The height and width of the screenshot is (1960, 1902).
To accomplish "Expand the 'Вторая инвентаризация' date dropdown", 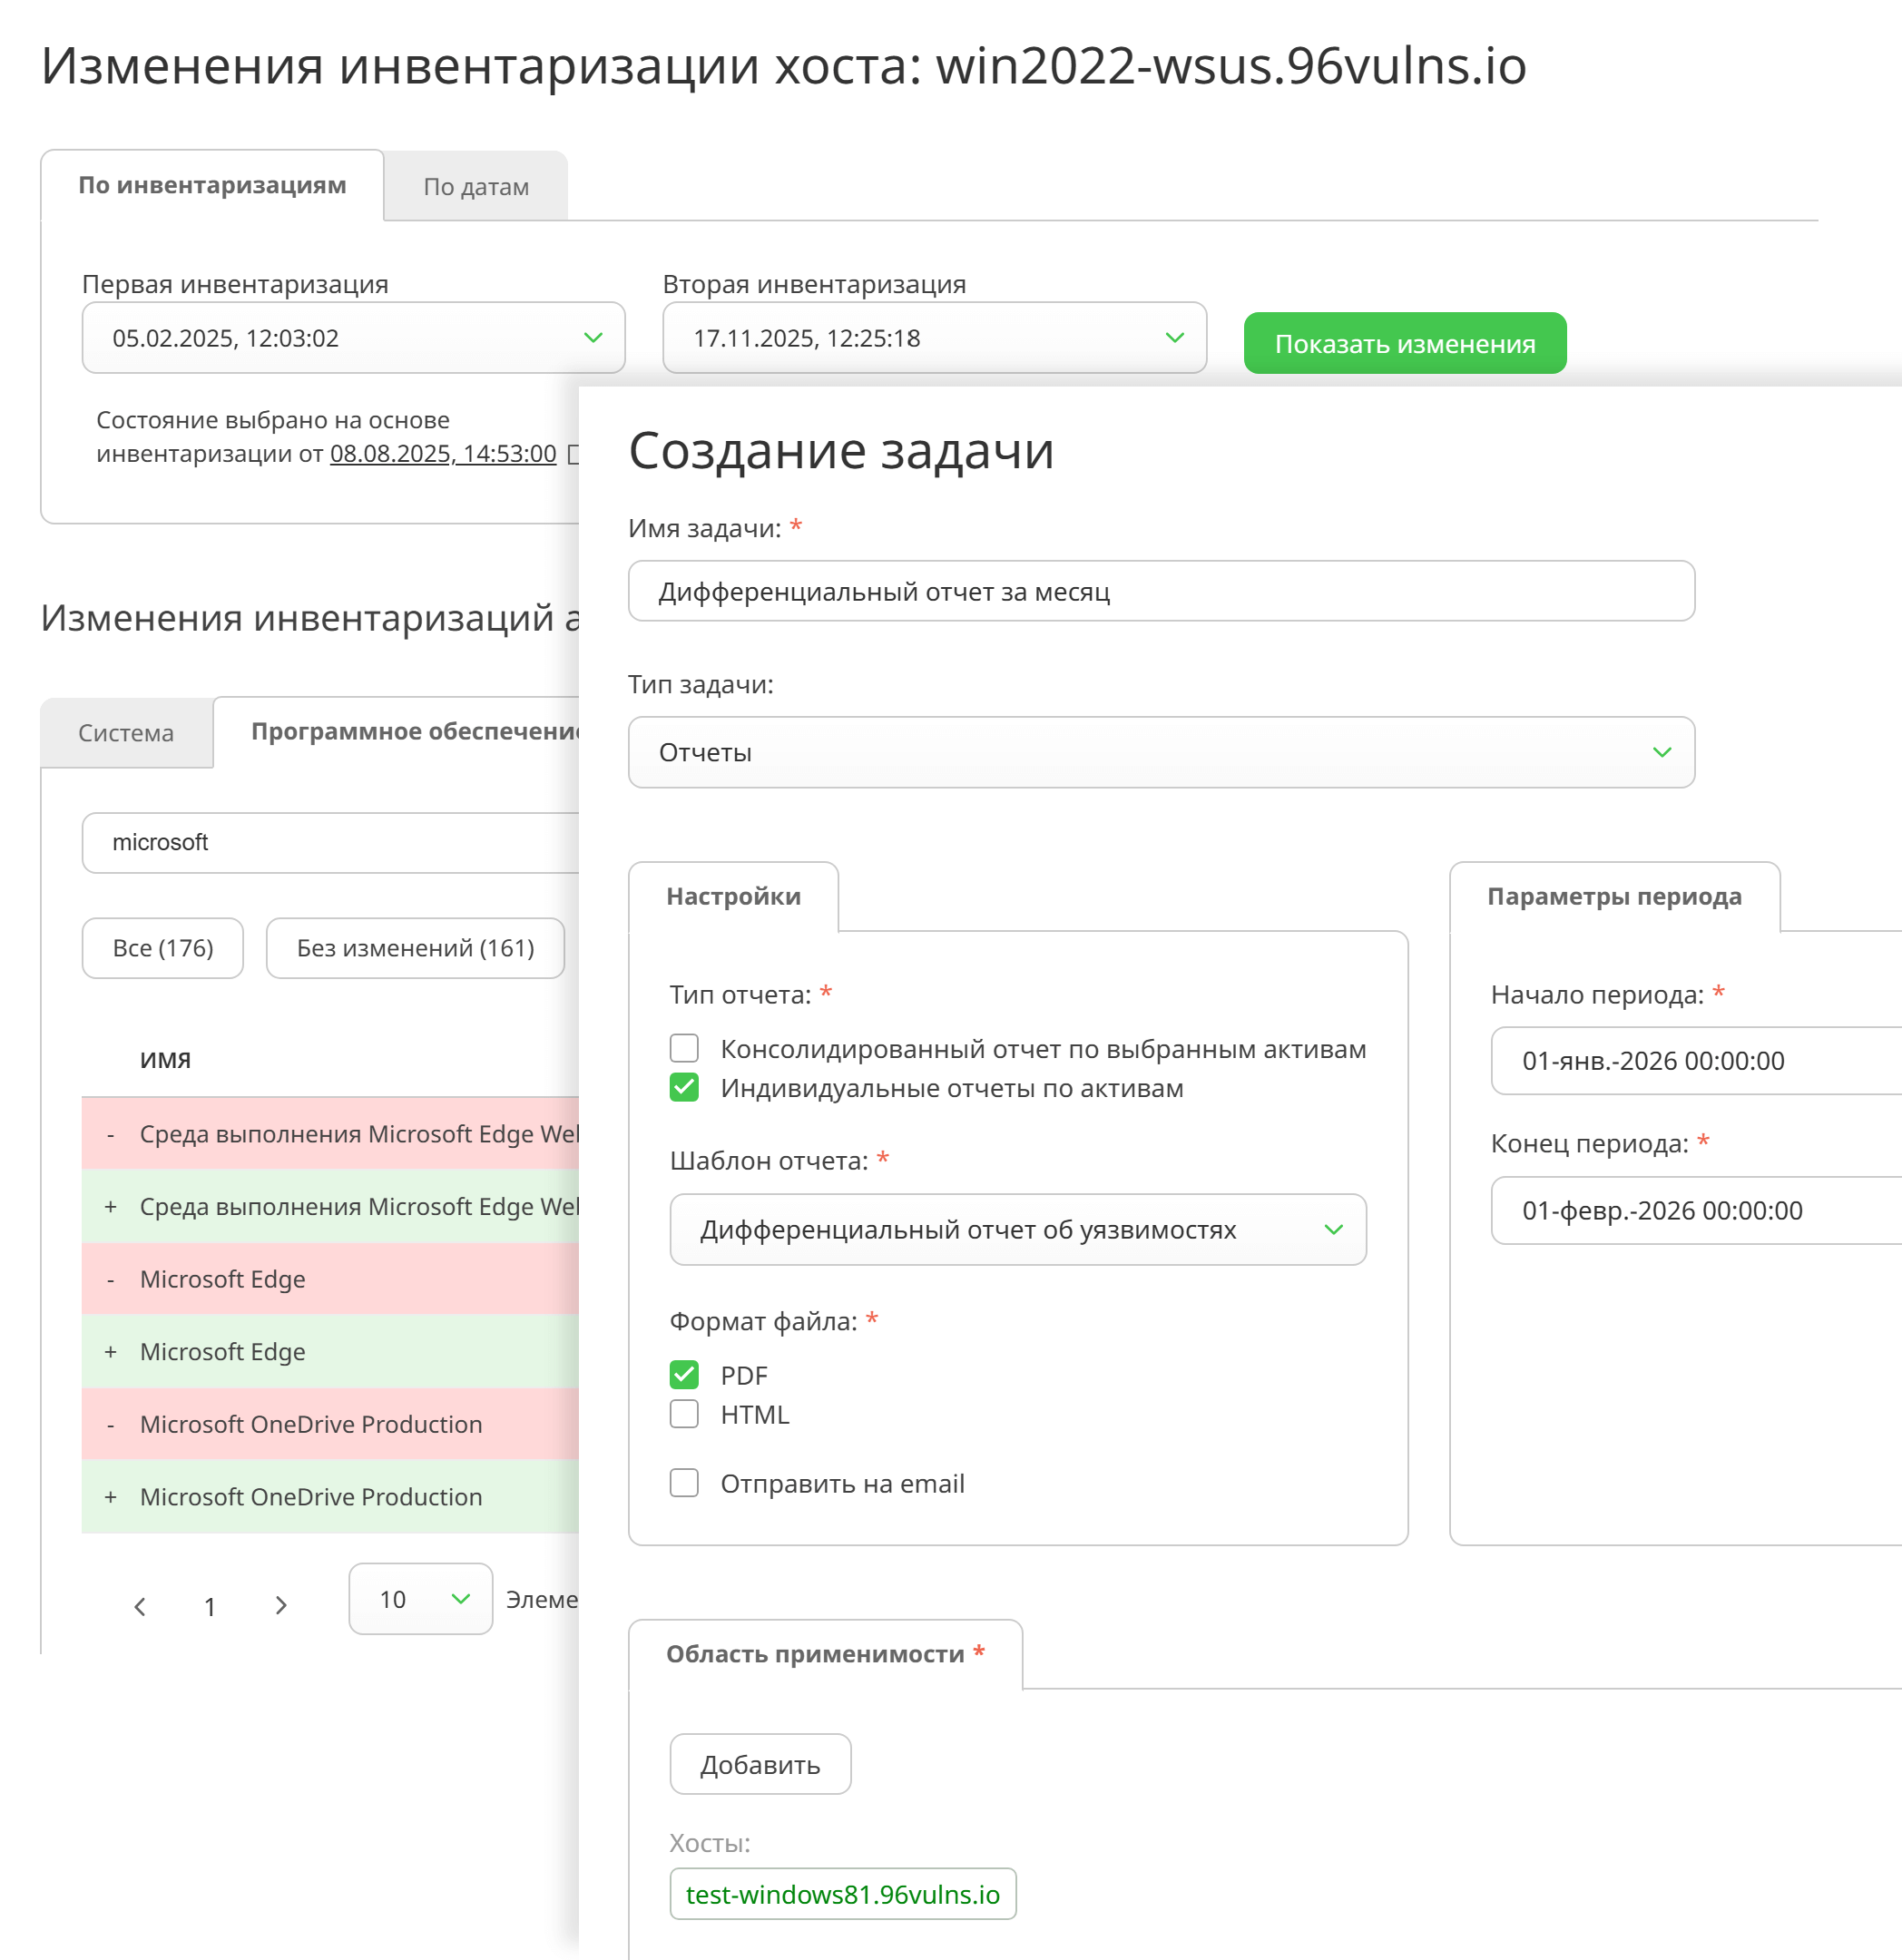I will 934,338.
